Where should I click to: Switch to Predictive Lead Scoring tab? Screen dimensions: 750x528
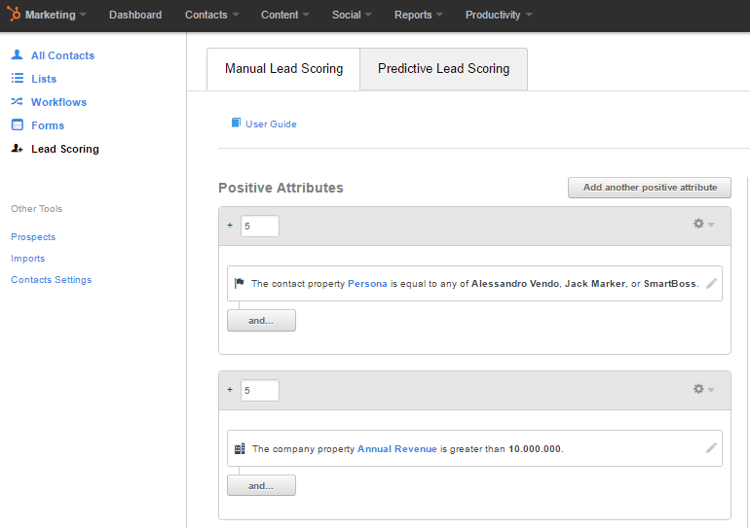pos(443,69)
